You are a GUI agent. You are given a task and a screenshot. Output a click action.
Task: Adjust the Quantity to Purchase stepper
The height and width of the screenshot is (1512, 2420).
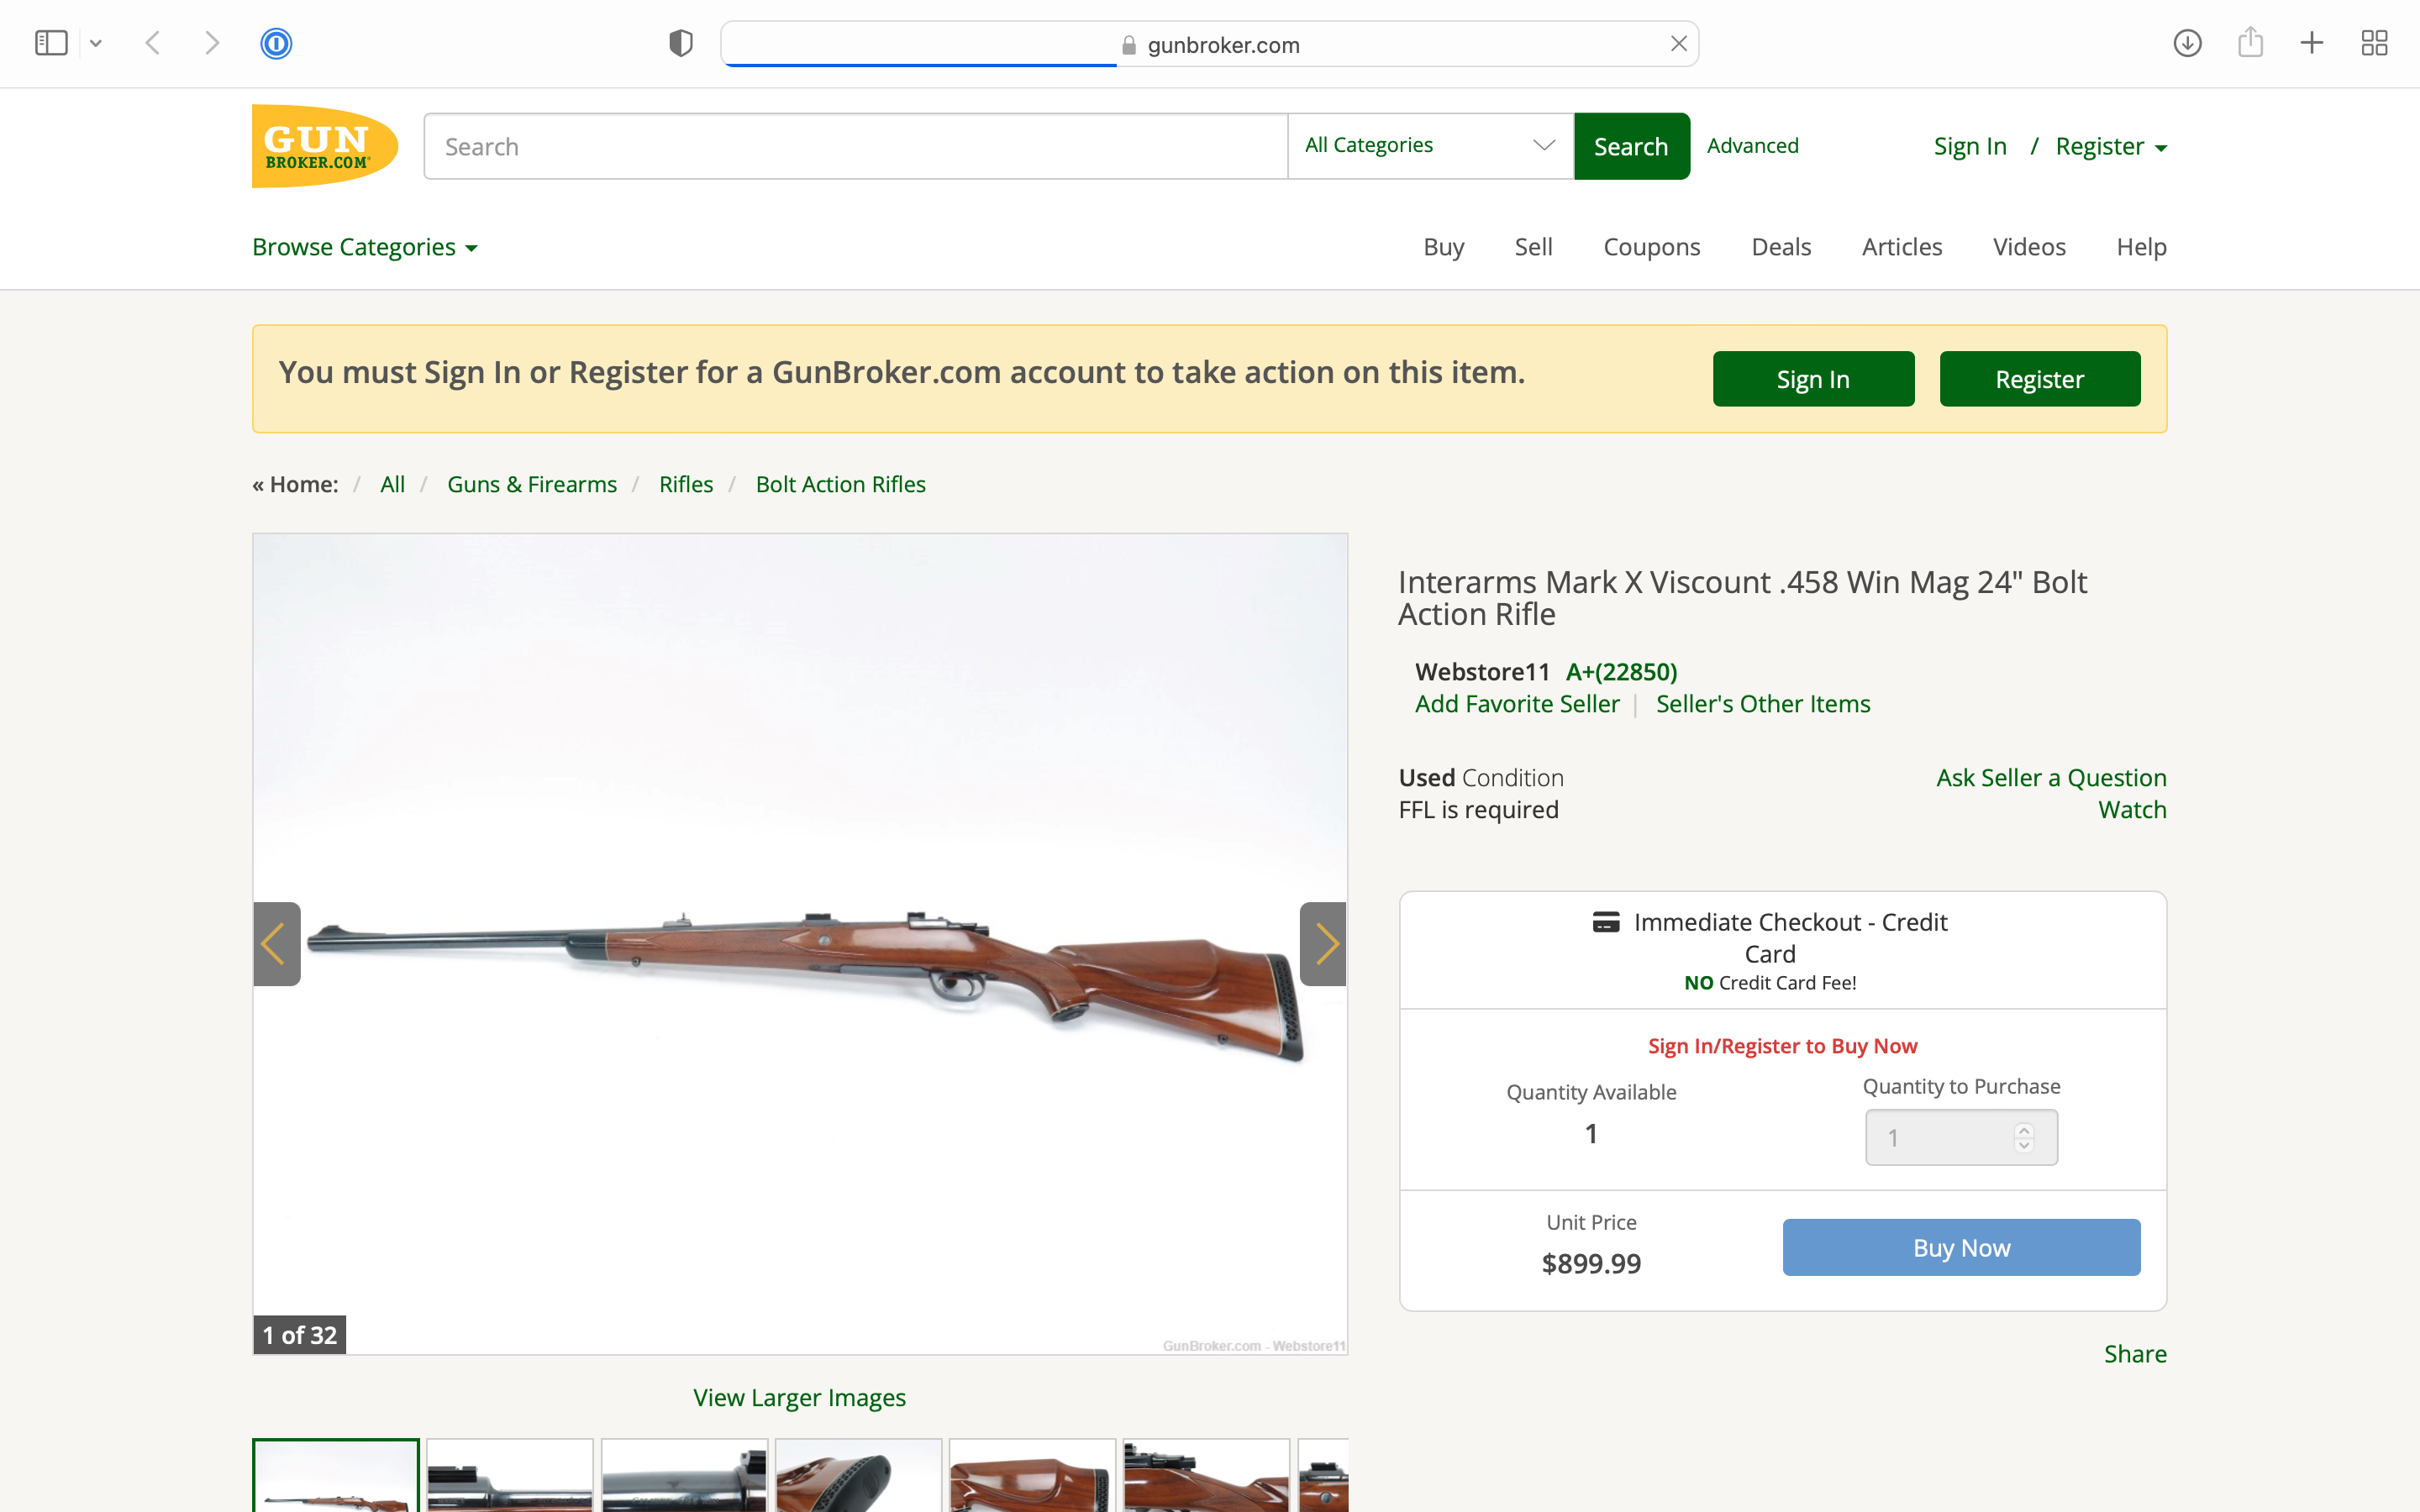2024,1137
